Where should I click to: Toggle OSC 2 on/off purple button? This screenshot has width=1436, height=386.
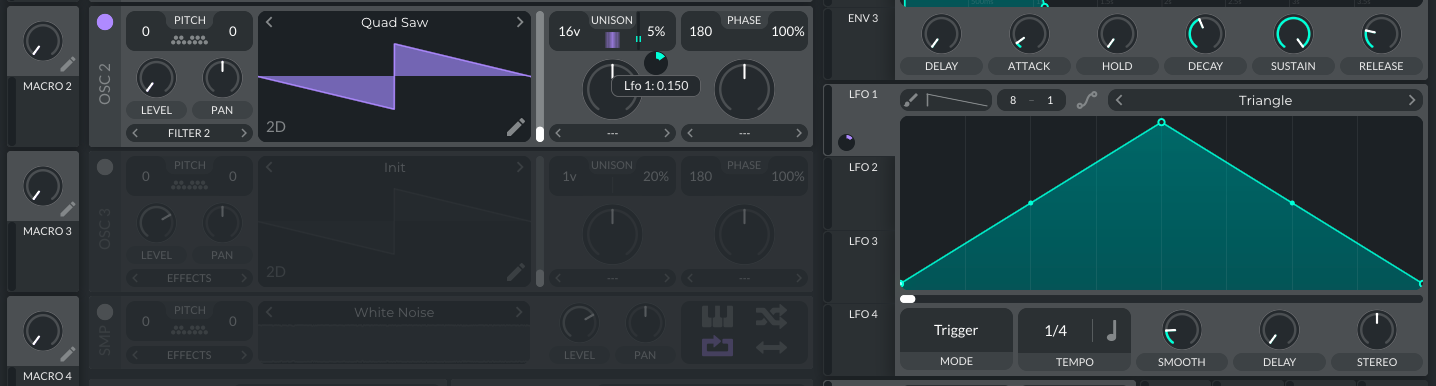point(105,22)
